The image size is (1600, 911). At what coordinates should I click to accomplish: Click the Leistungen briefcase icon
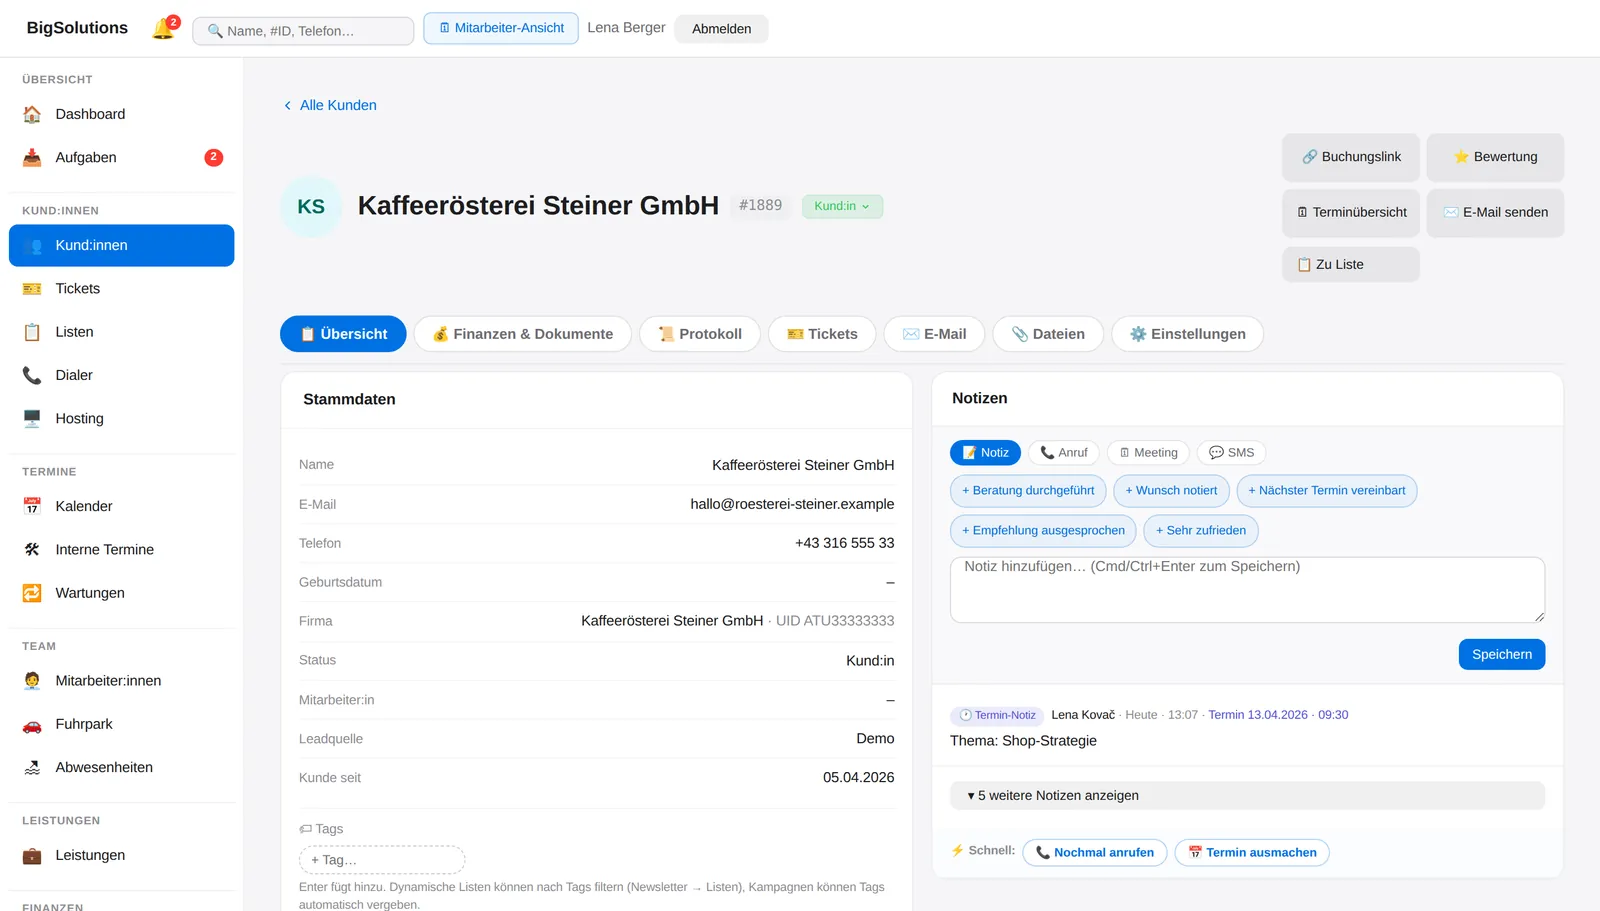pos(32,855)
